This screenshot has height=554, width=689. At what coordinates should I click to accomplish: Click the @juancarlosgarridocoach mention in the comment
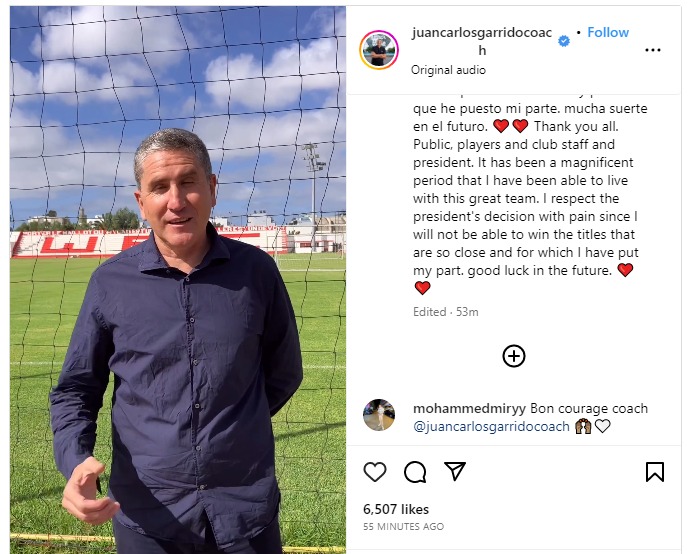[491, 426]
